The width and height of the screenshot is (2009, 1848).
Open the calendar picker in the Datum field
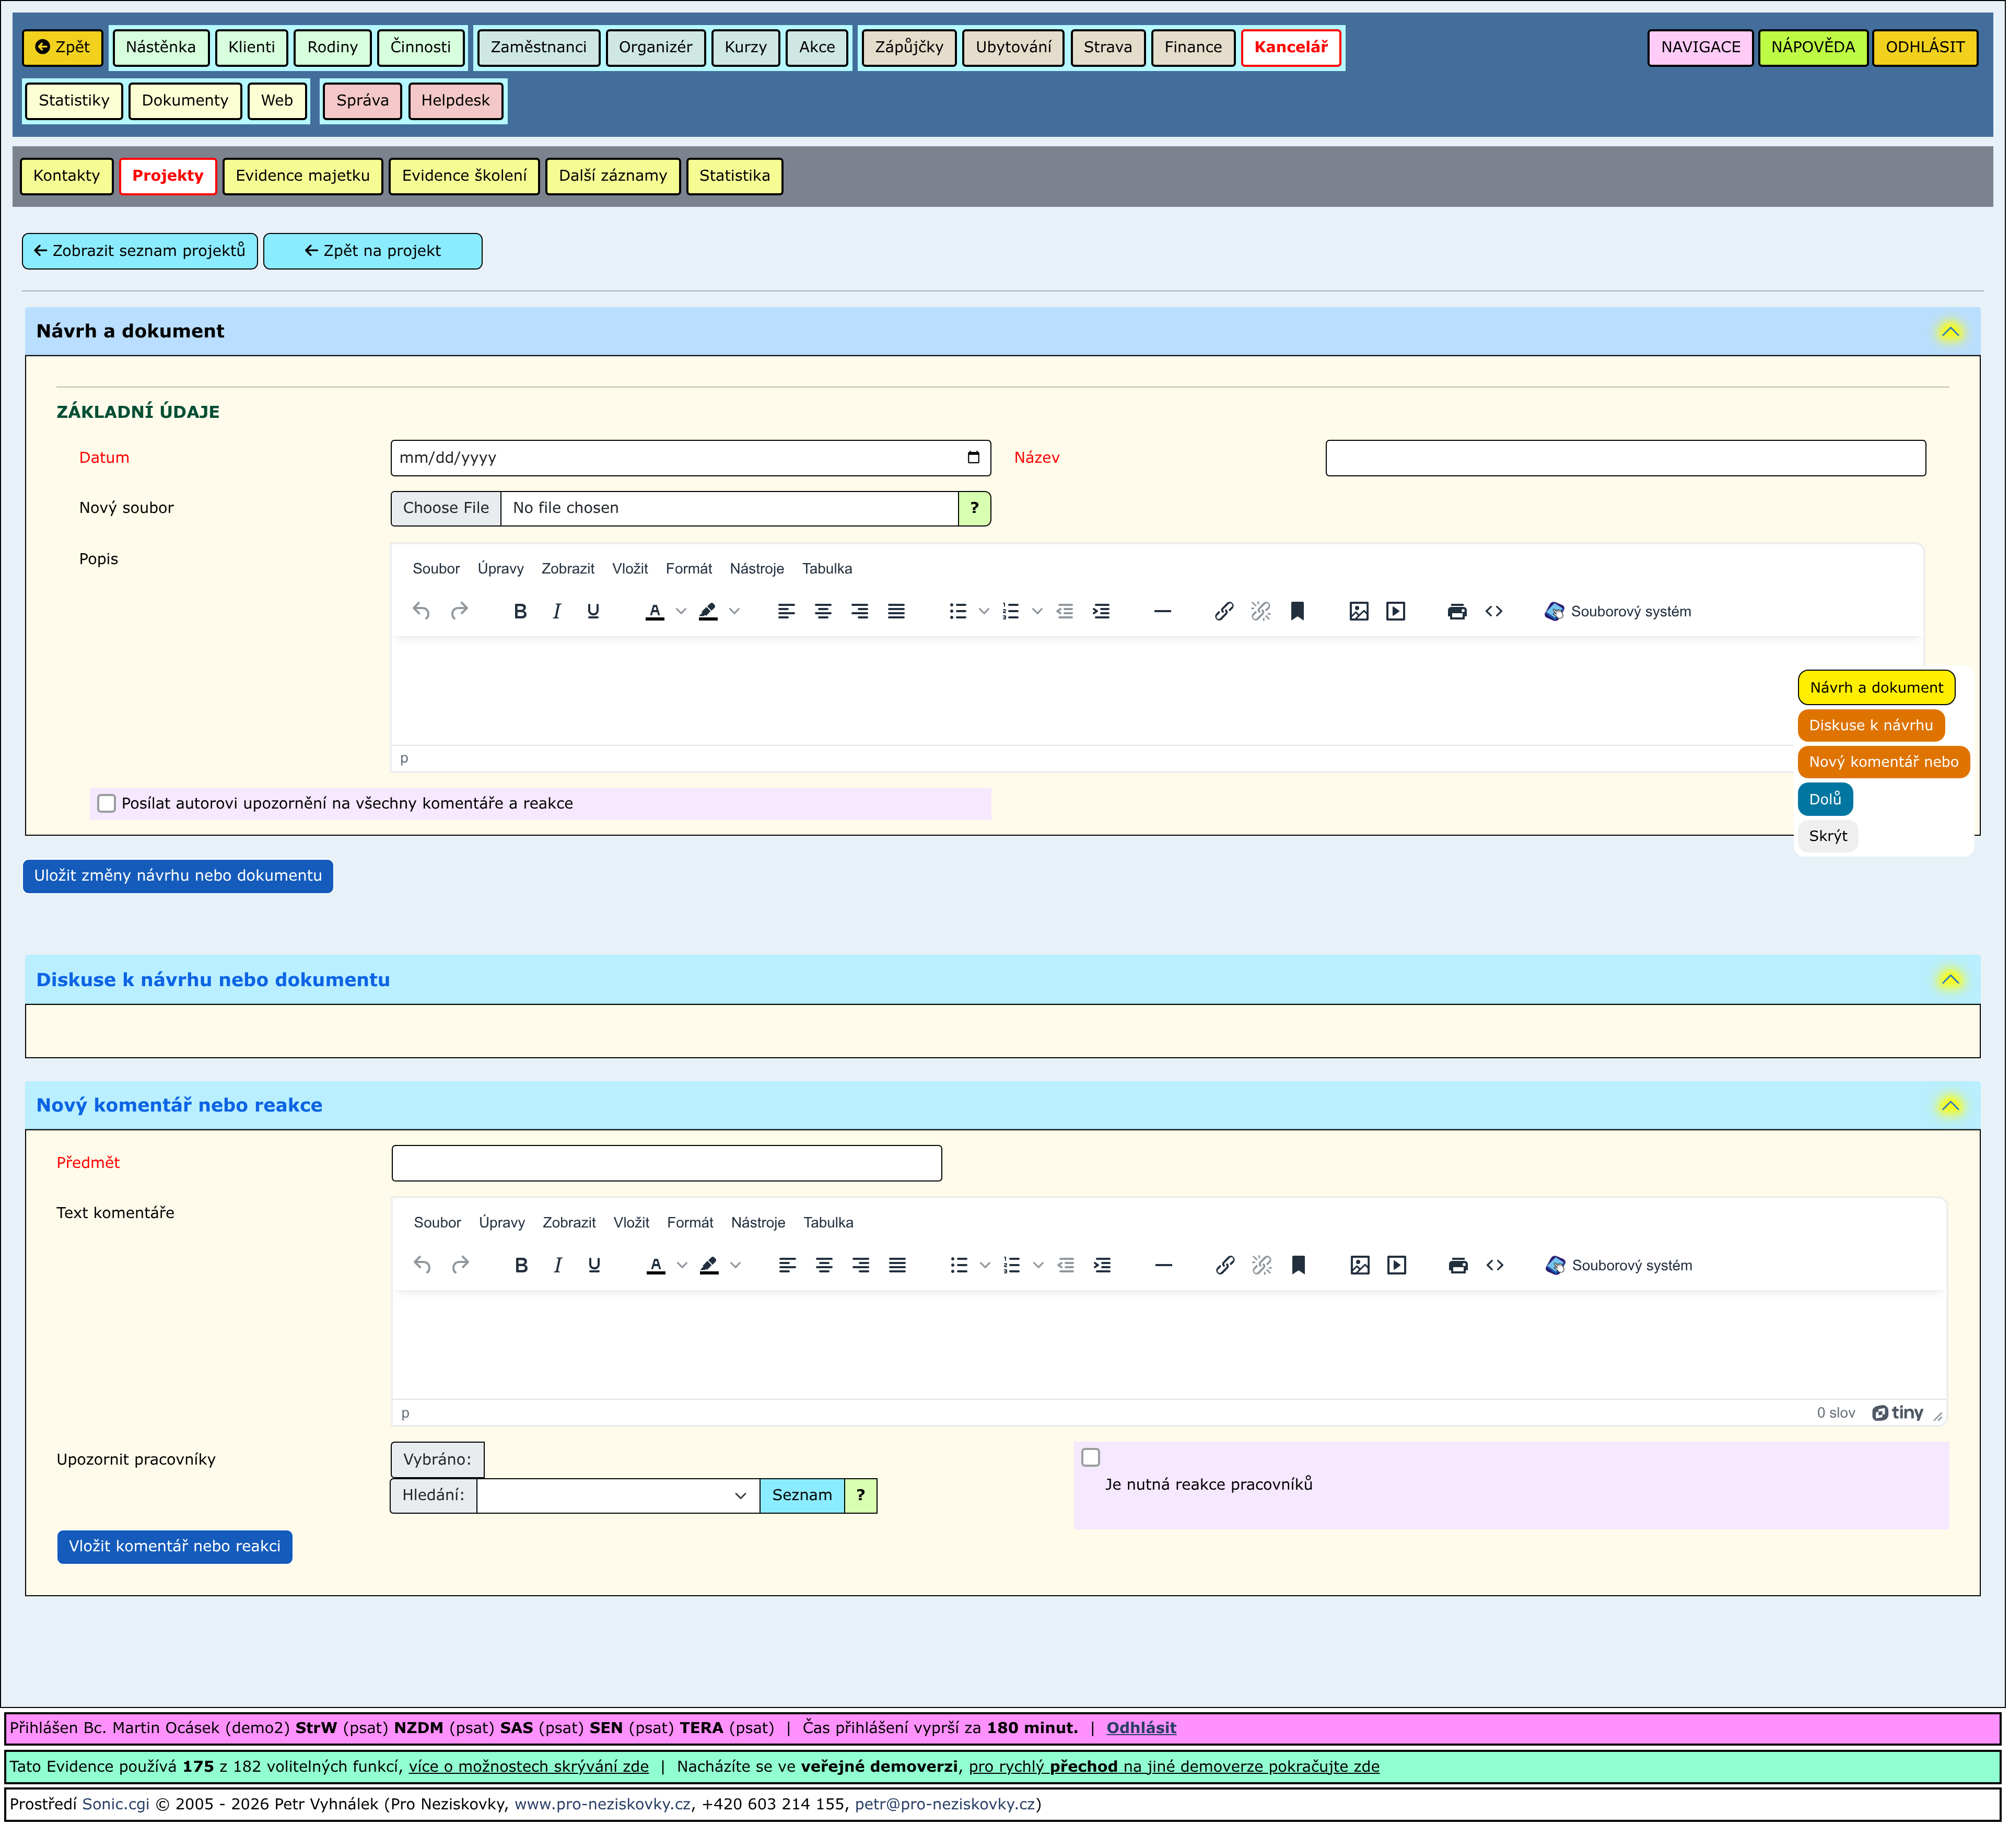click(975, 458)
